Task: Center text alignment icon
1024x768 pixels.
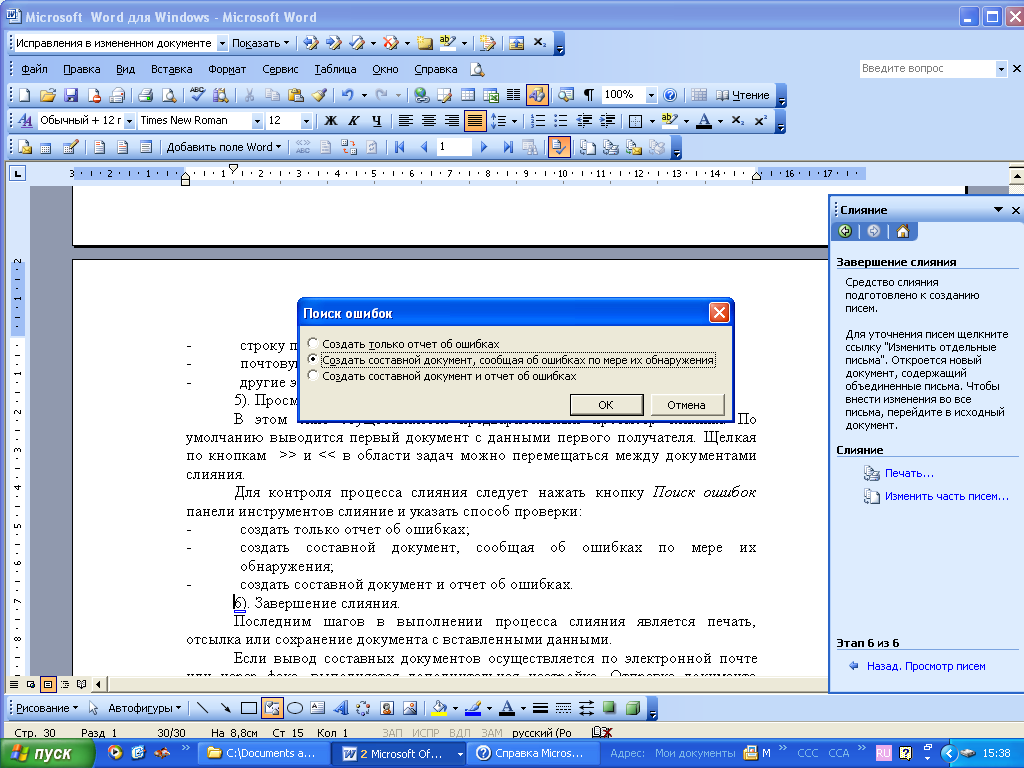Action: coord(428,121)
